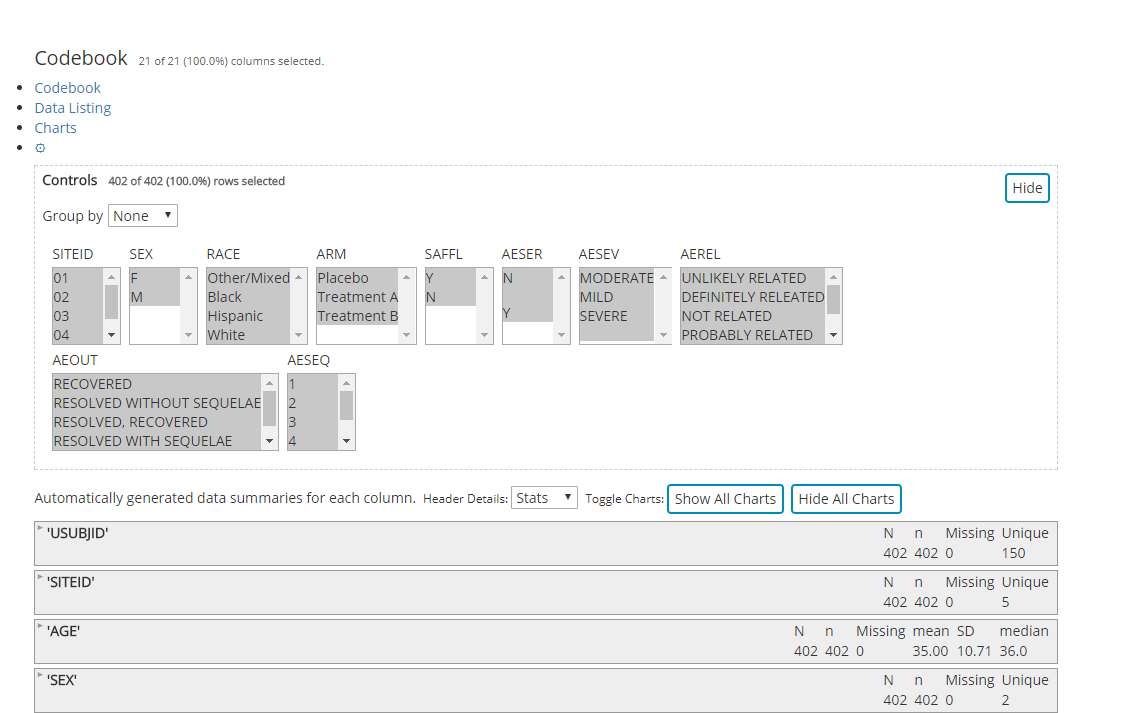Click AESEQ list scroll down arrow
This screenshot has height=713, width=1123.
click(x=347, y=441)
